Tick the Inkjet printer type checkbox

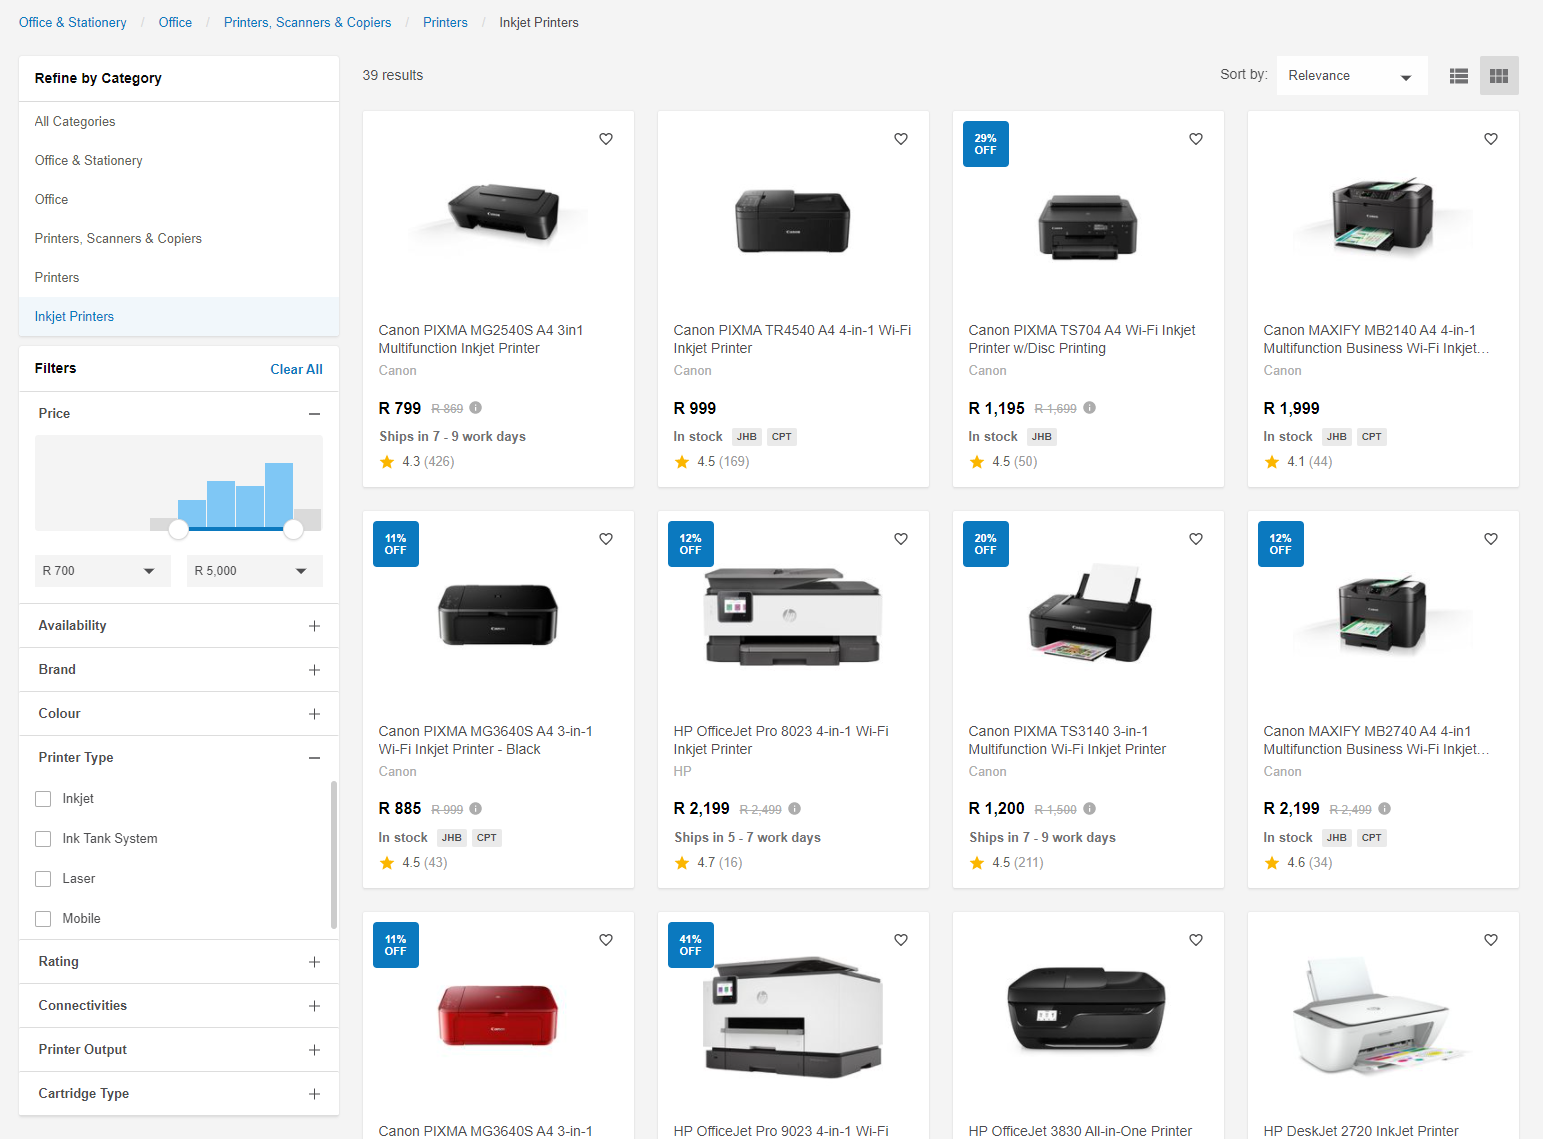coord(43,799)
